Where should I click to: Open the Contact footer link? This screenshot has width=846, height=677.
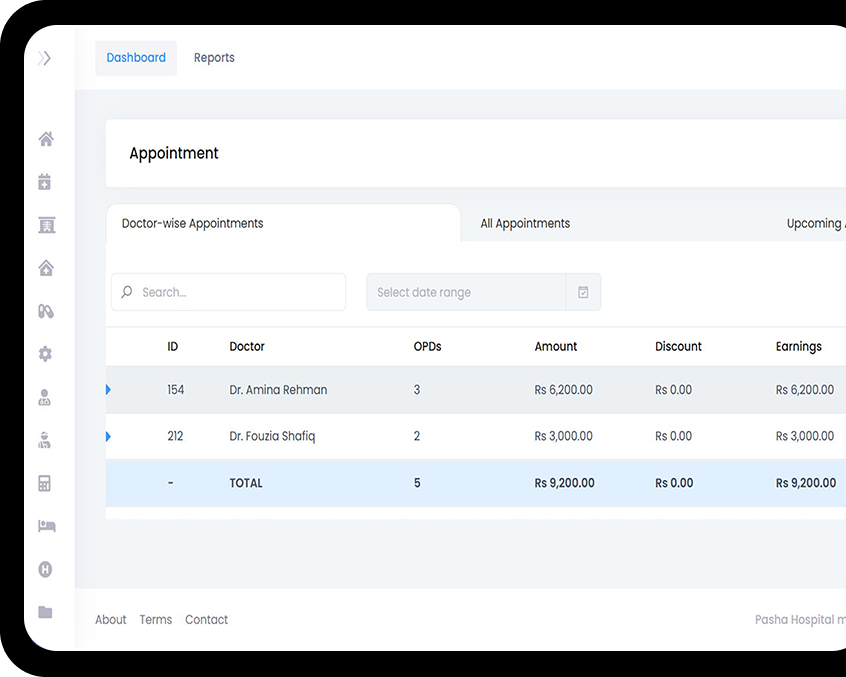click(x=206, y=620)
